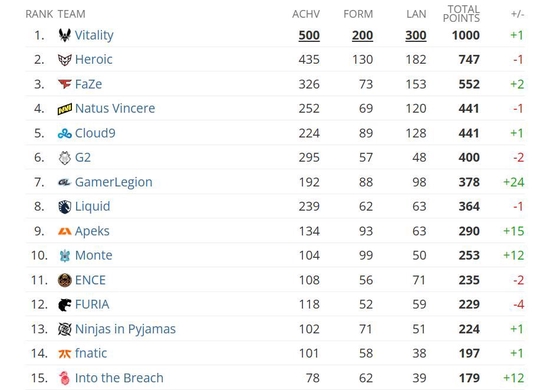Click the FaZe team logo icon
This screenshot has width=550, height=390.
[65, 84]
